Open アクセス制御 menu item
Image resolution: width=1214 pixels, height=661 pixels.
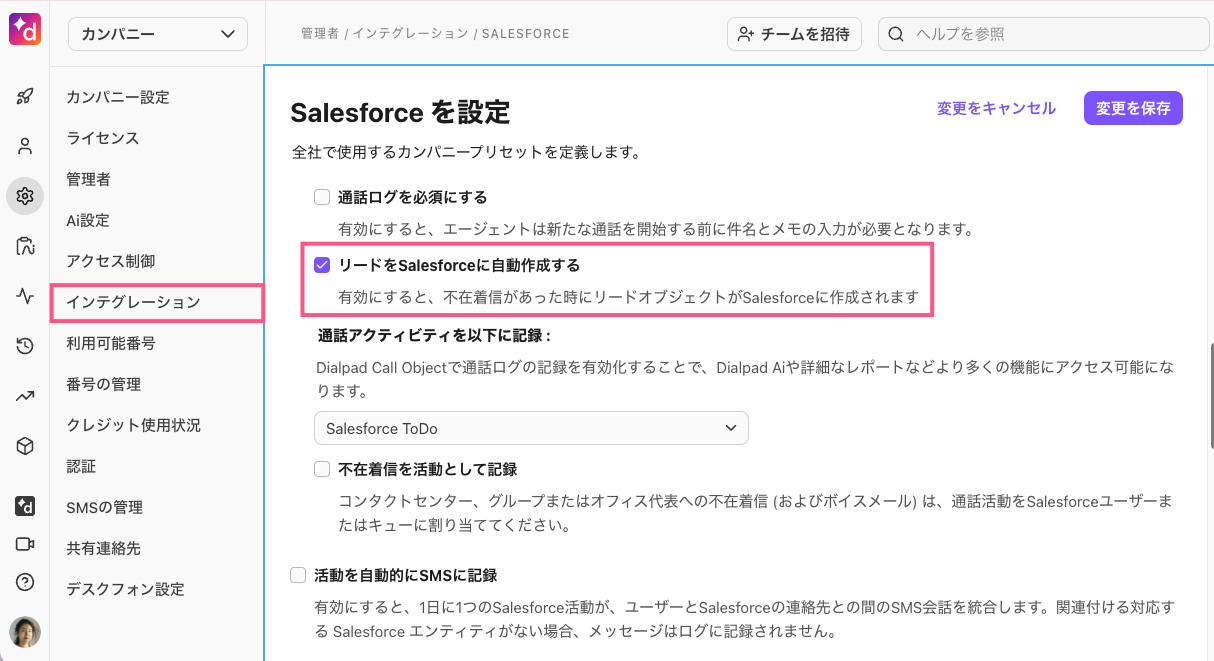(x=112, y=261)
